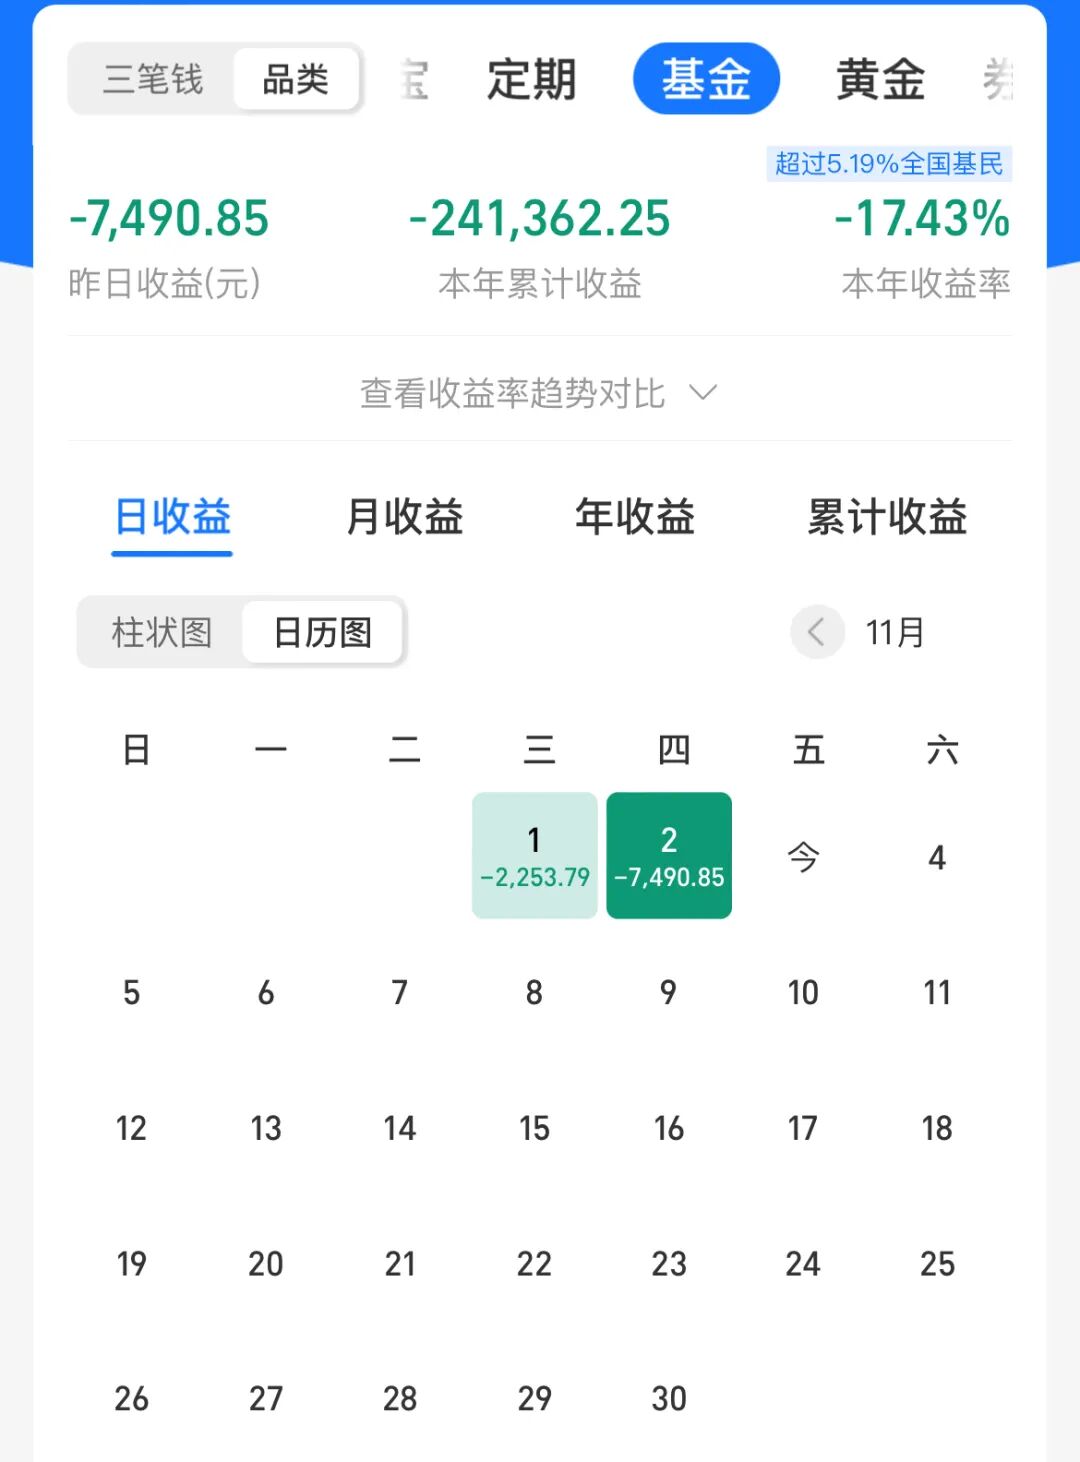The image size is (1080, 1462).
Task: Select calendar day 16
Action: coord(668,1128)
